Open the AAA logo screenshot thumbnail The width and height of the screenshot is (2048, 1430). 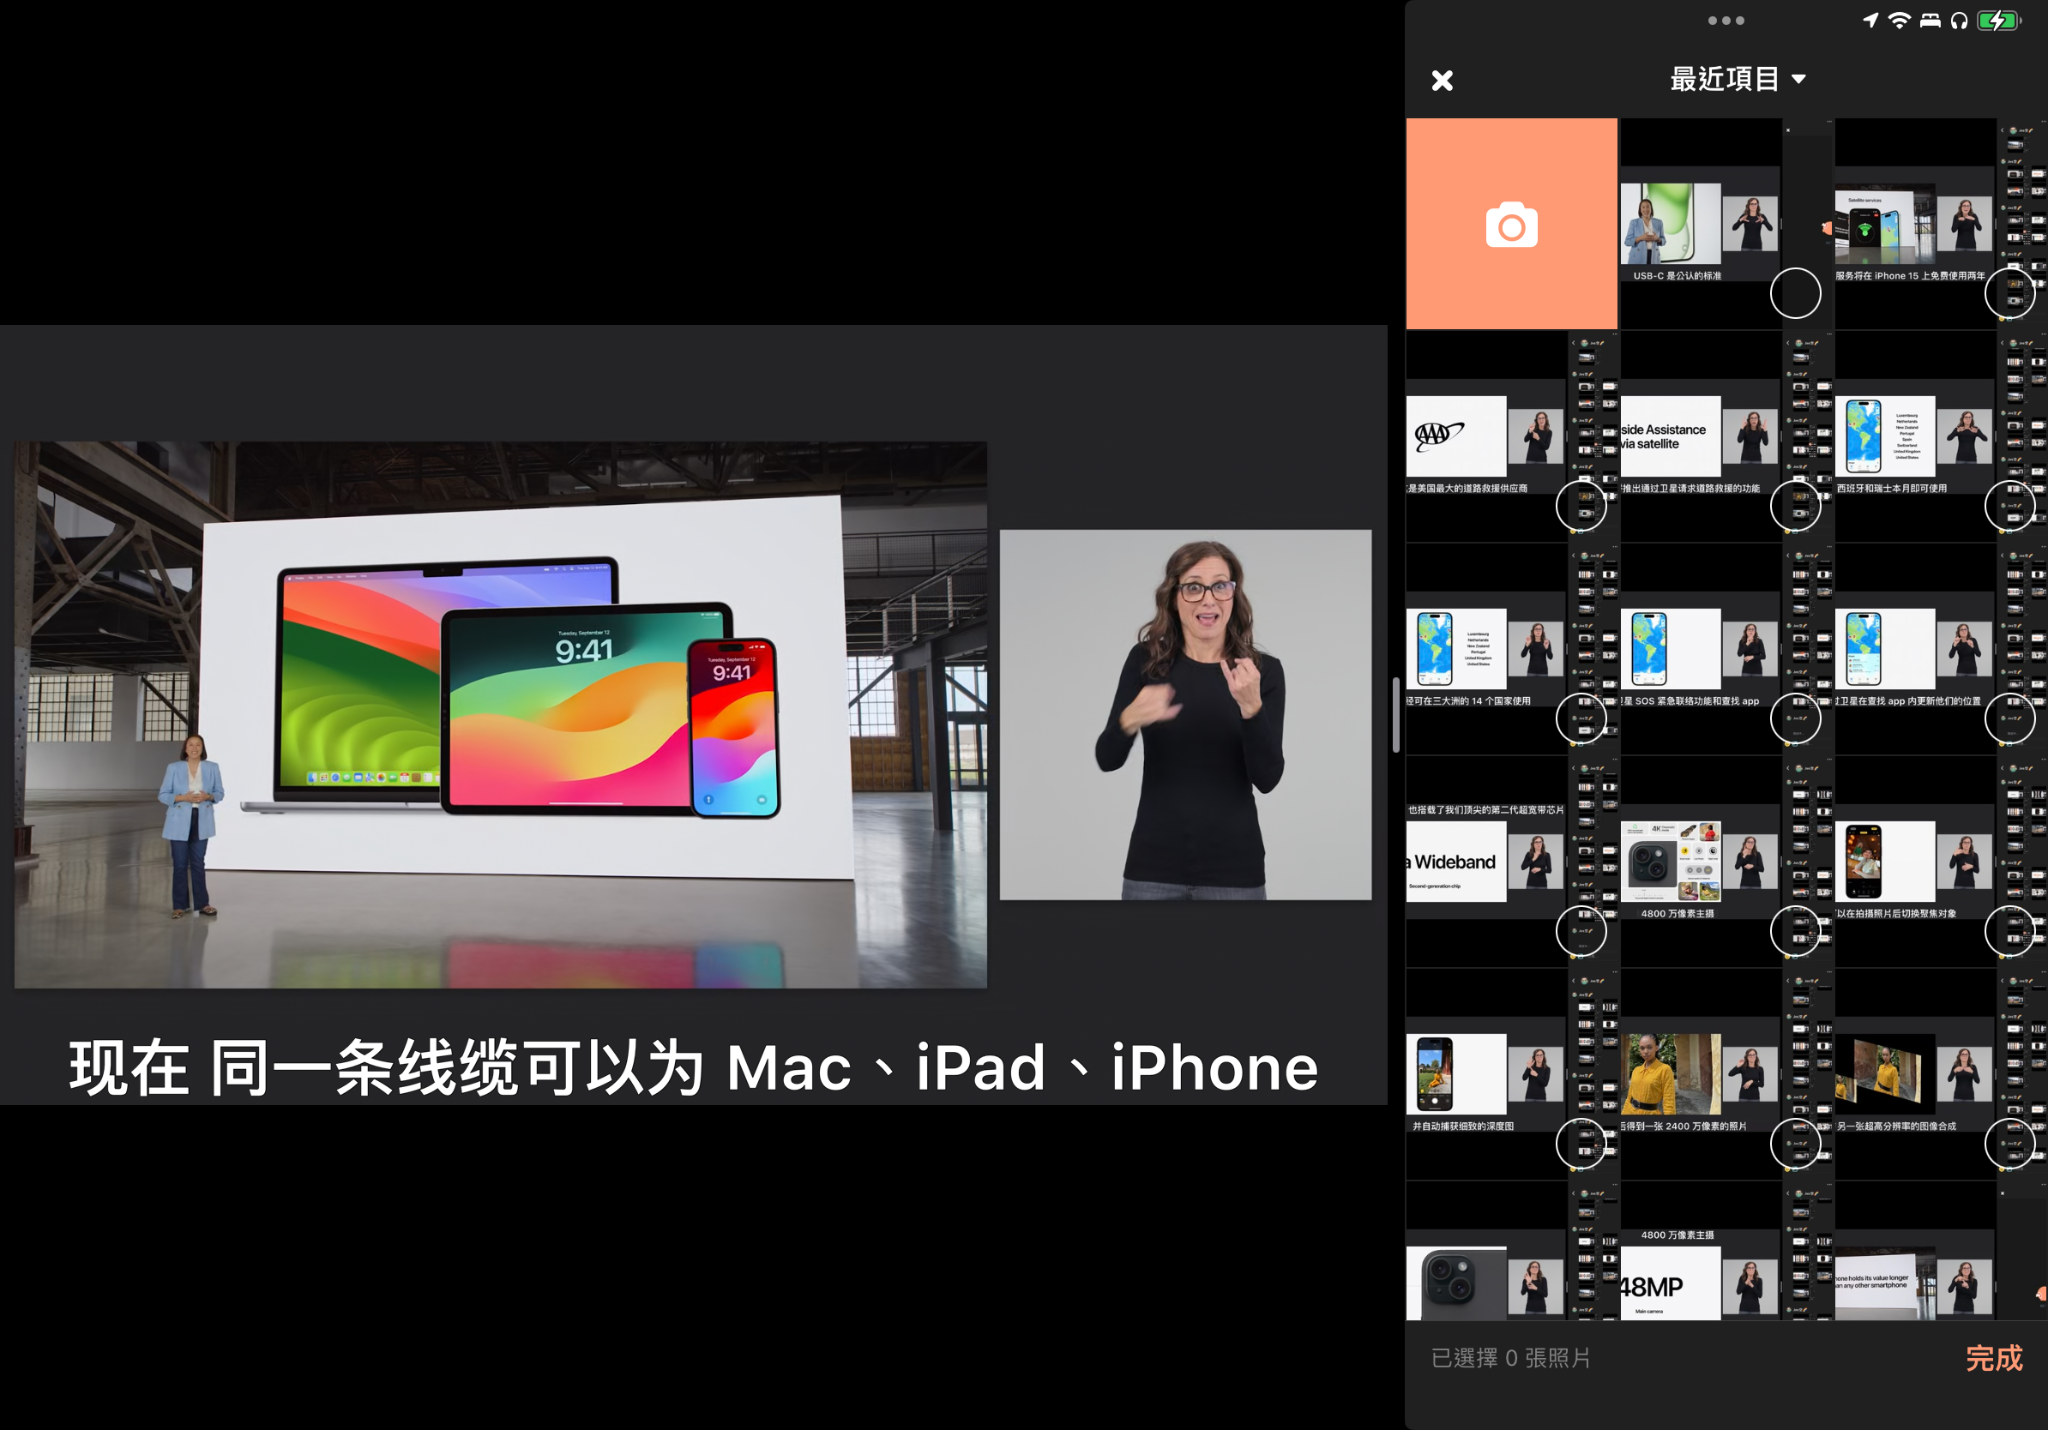click(x=1511, y=437)
